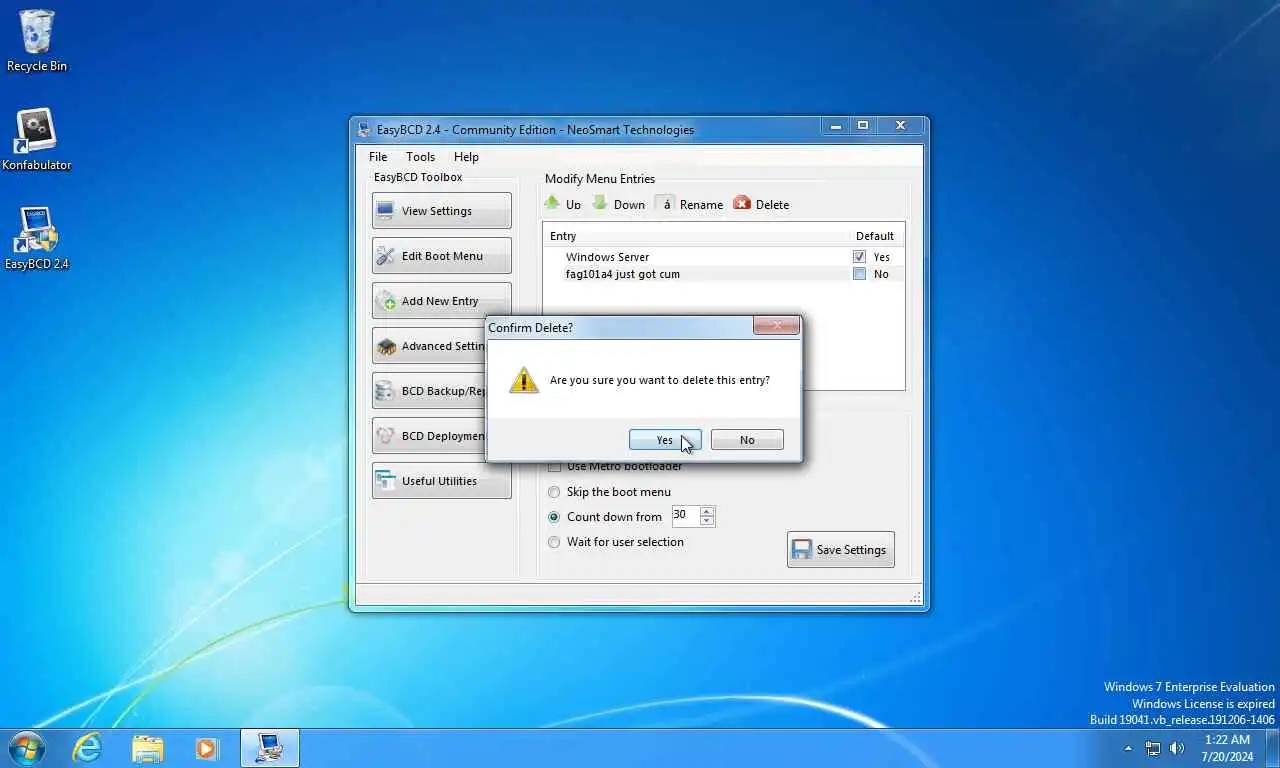This screenshot has height=768, width=1280.
Task: Open Edit Boot Menu page
Action: [441, 256]
